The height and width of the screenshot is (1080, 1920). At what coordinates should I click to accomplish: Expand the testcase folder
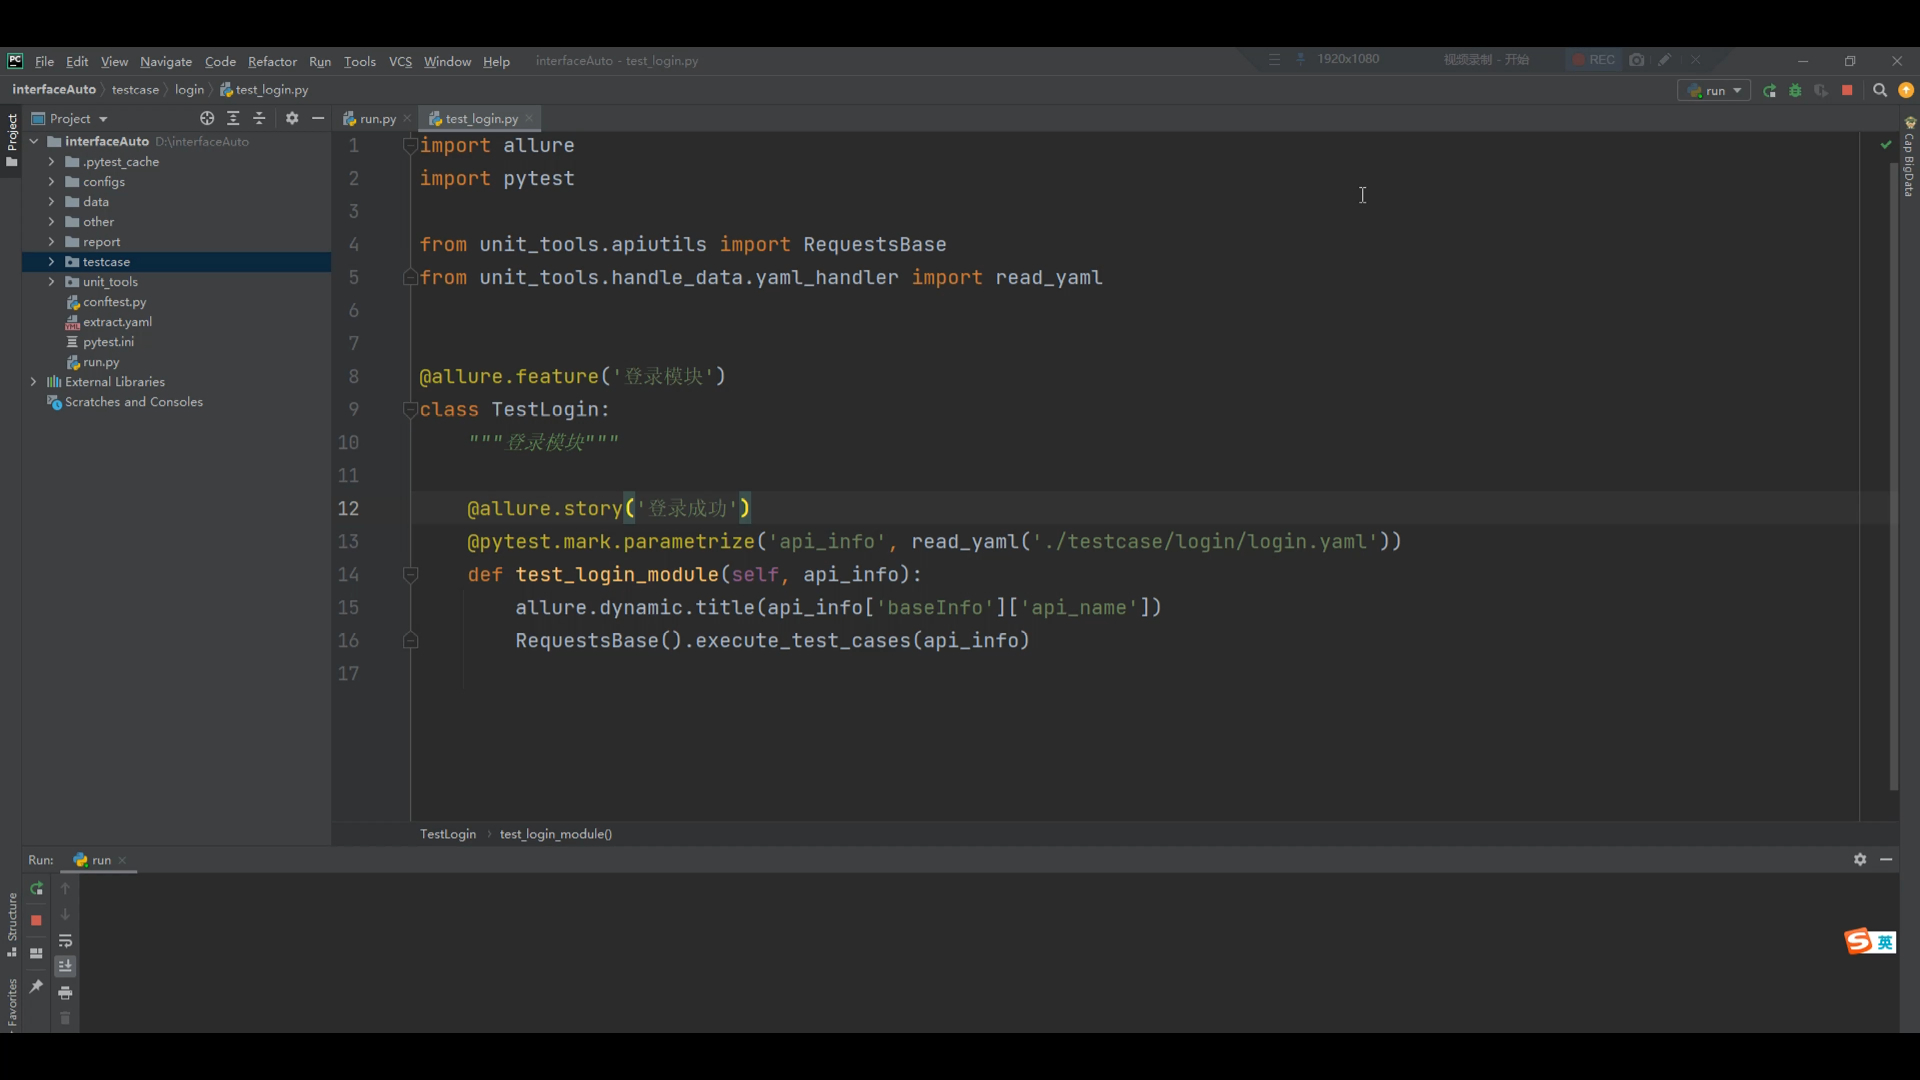(52, 262)
